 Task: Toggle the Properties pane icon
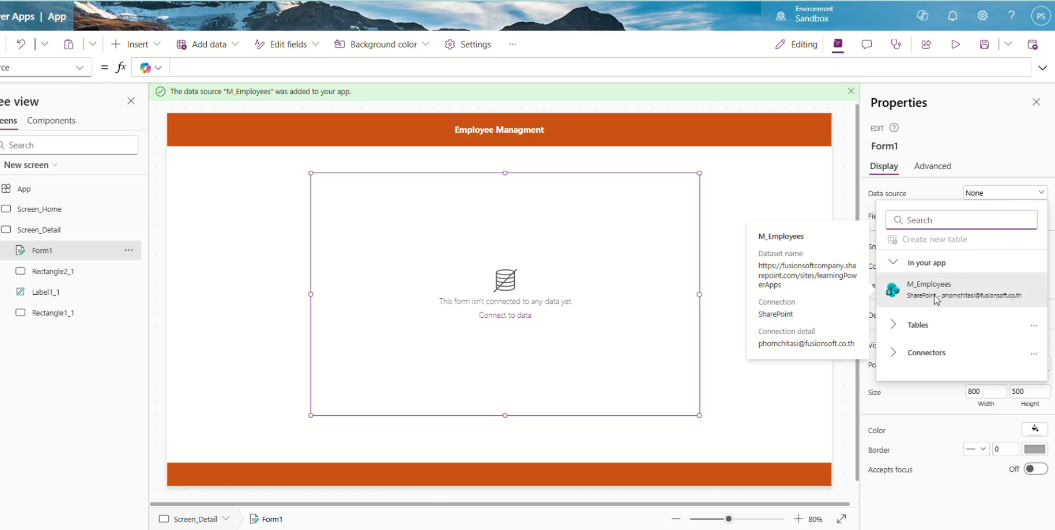point(838,44)
